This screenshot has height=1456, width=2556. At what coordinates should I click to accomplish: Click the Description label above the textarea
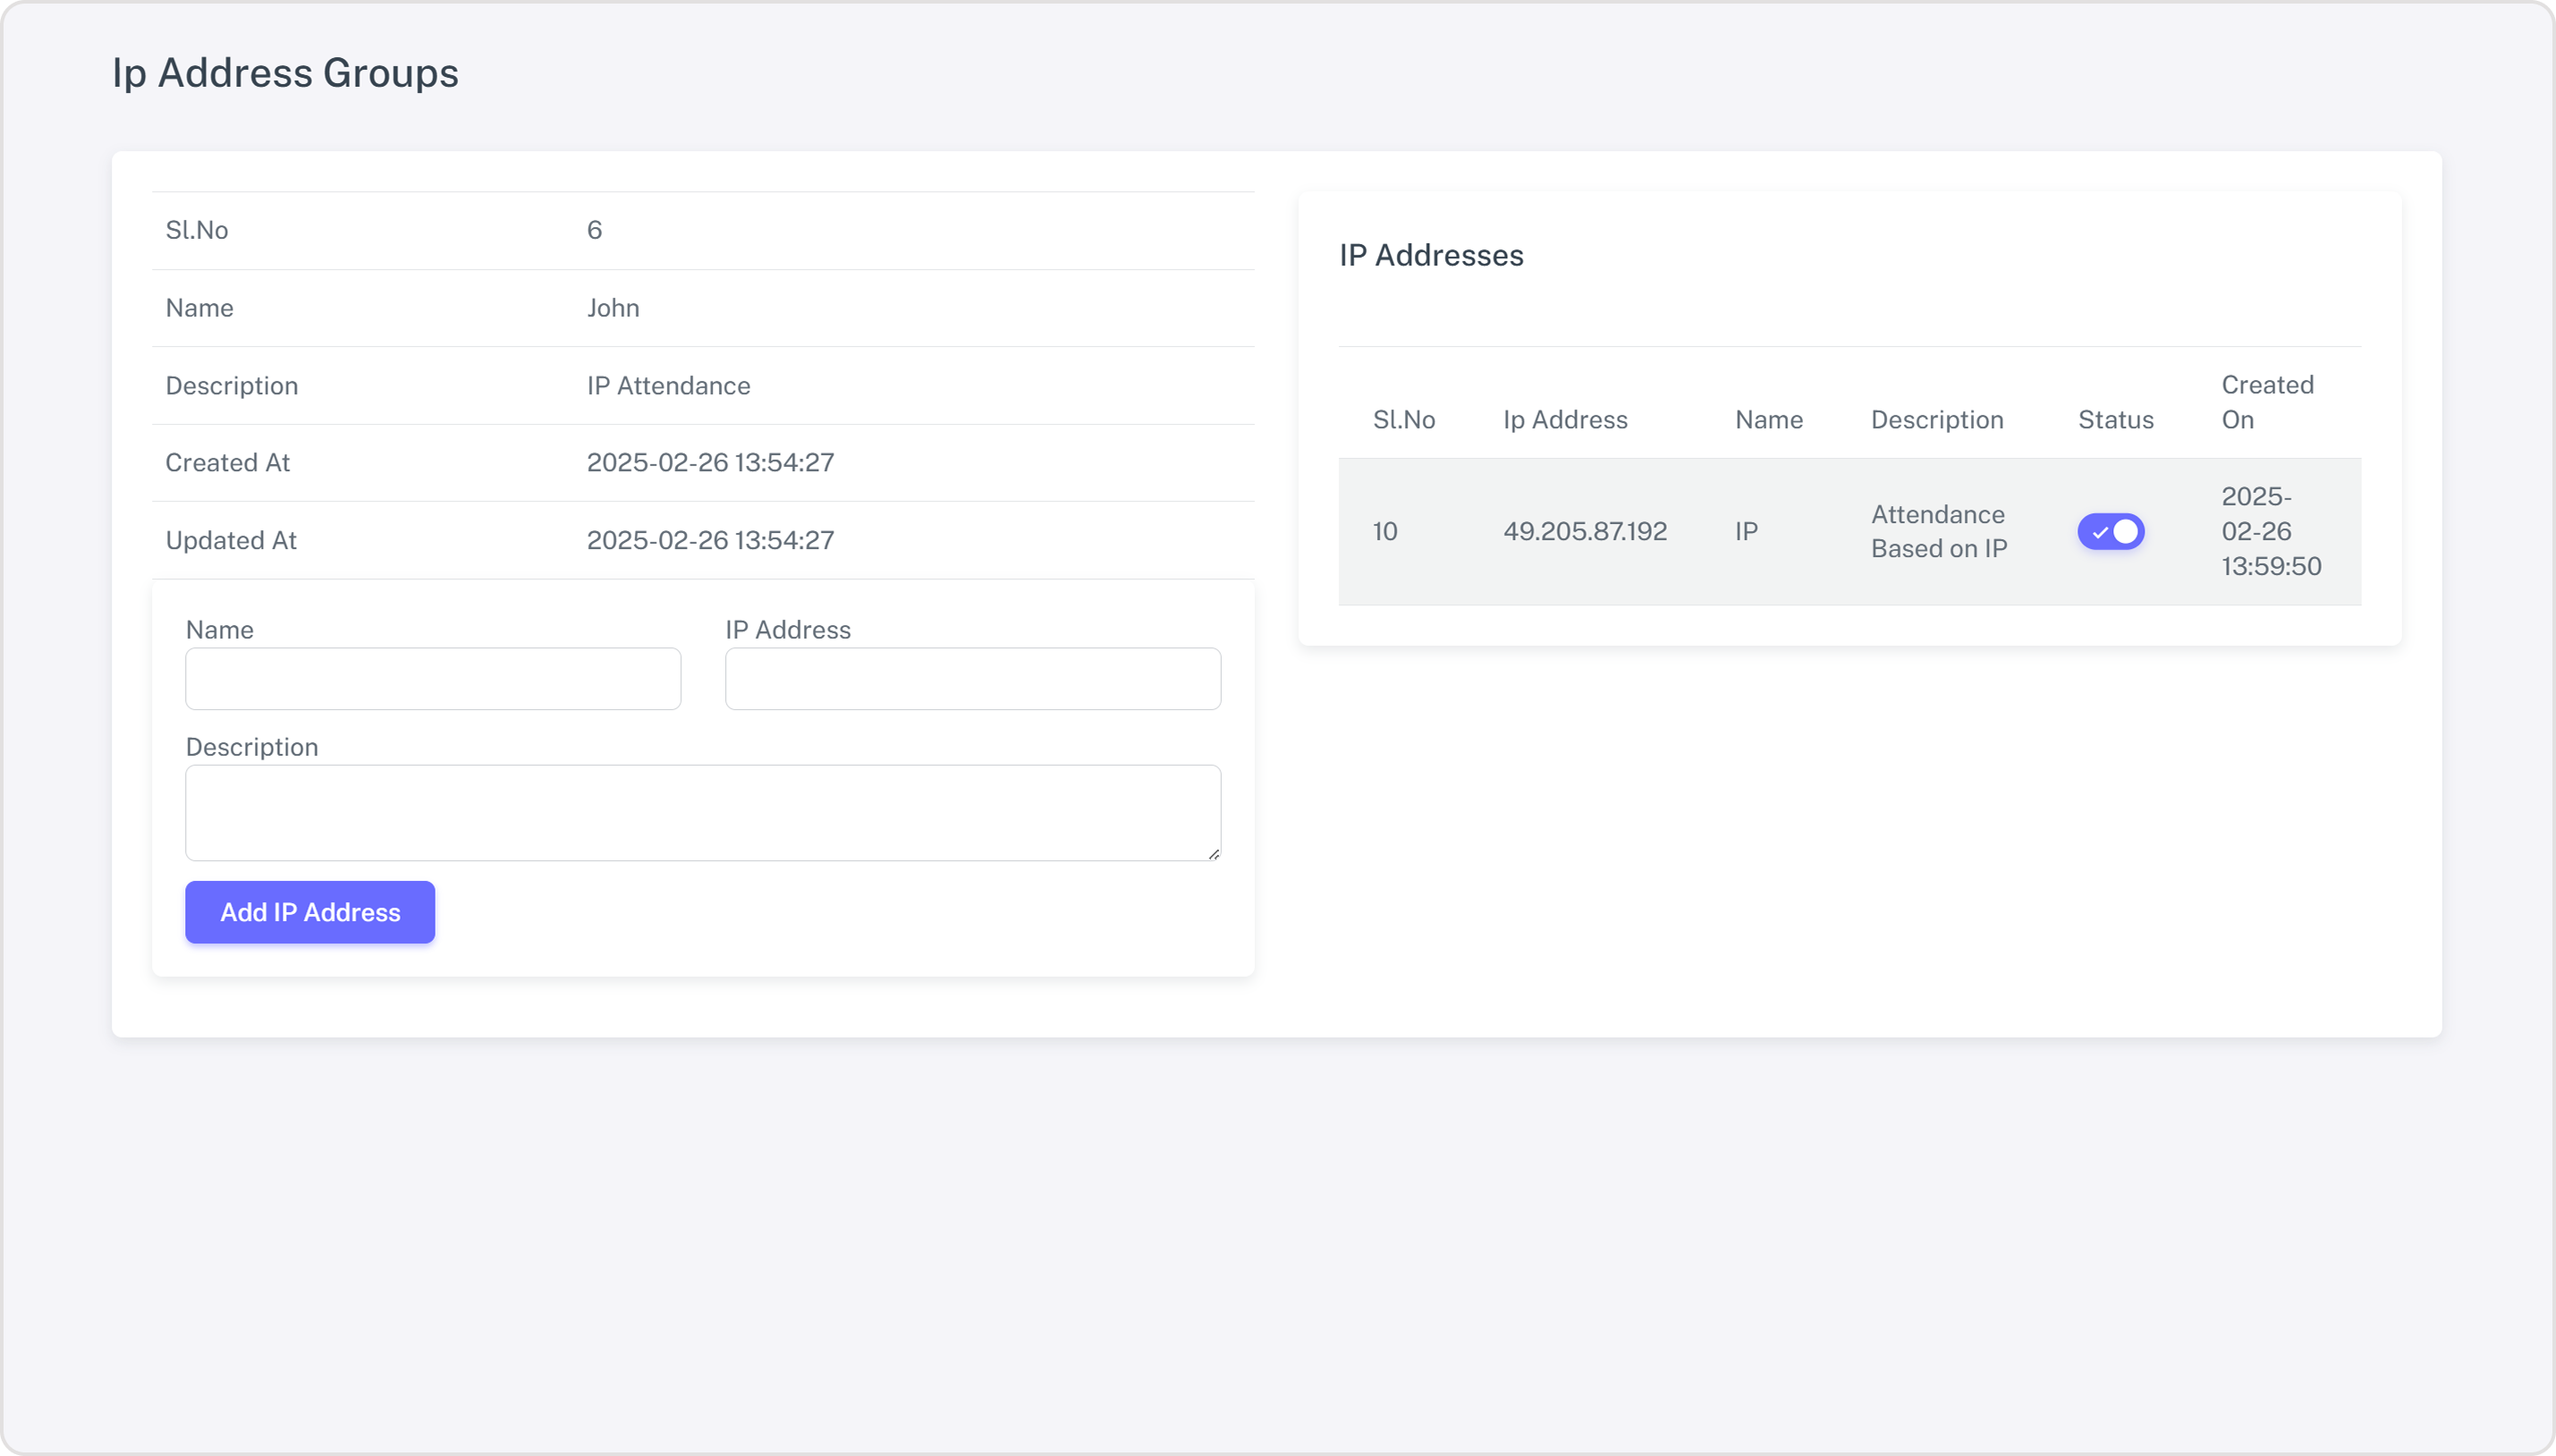click(x=252, y=748)
